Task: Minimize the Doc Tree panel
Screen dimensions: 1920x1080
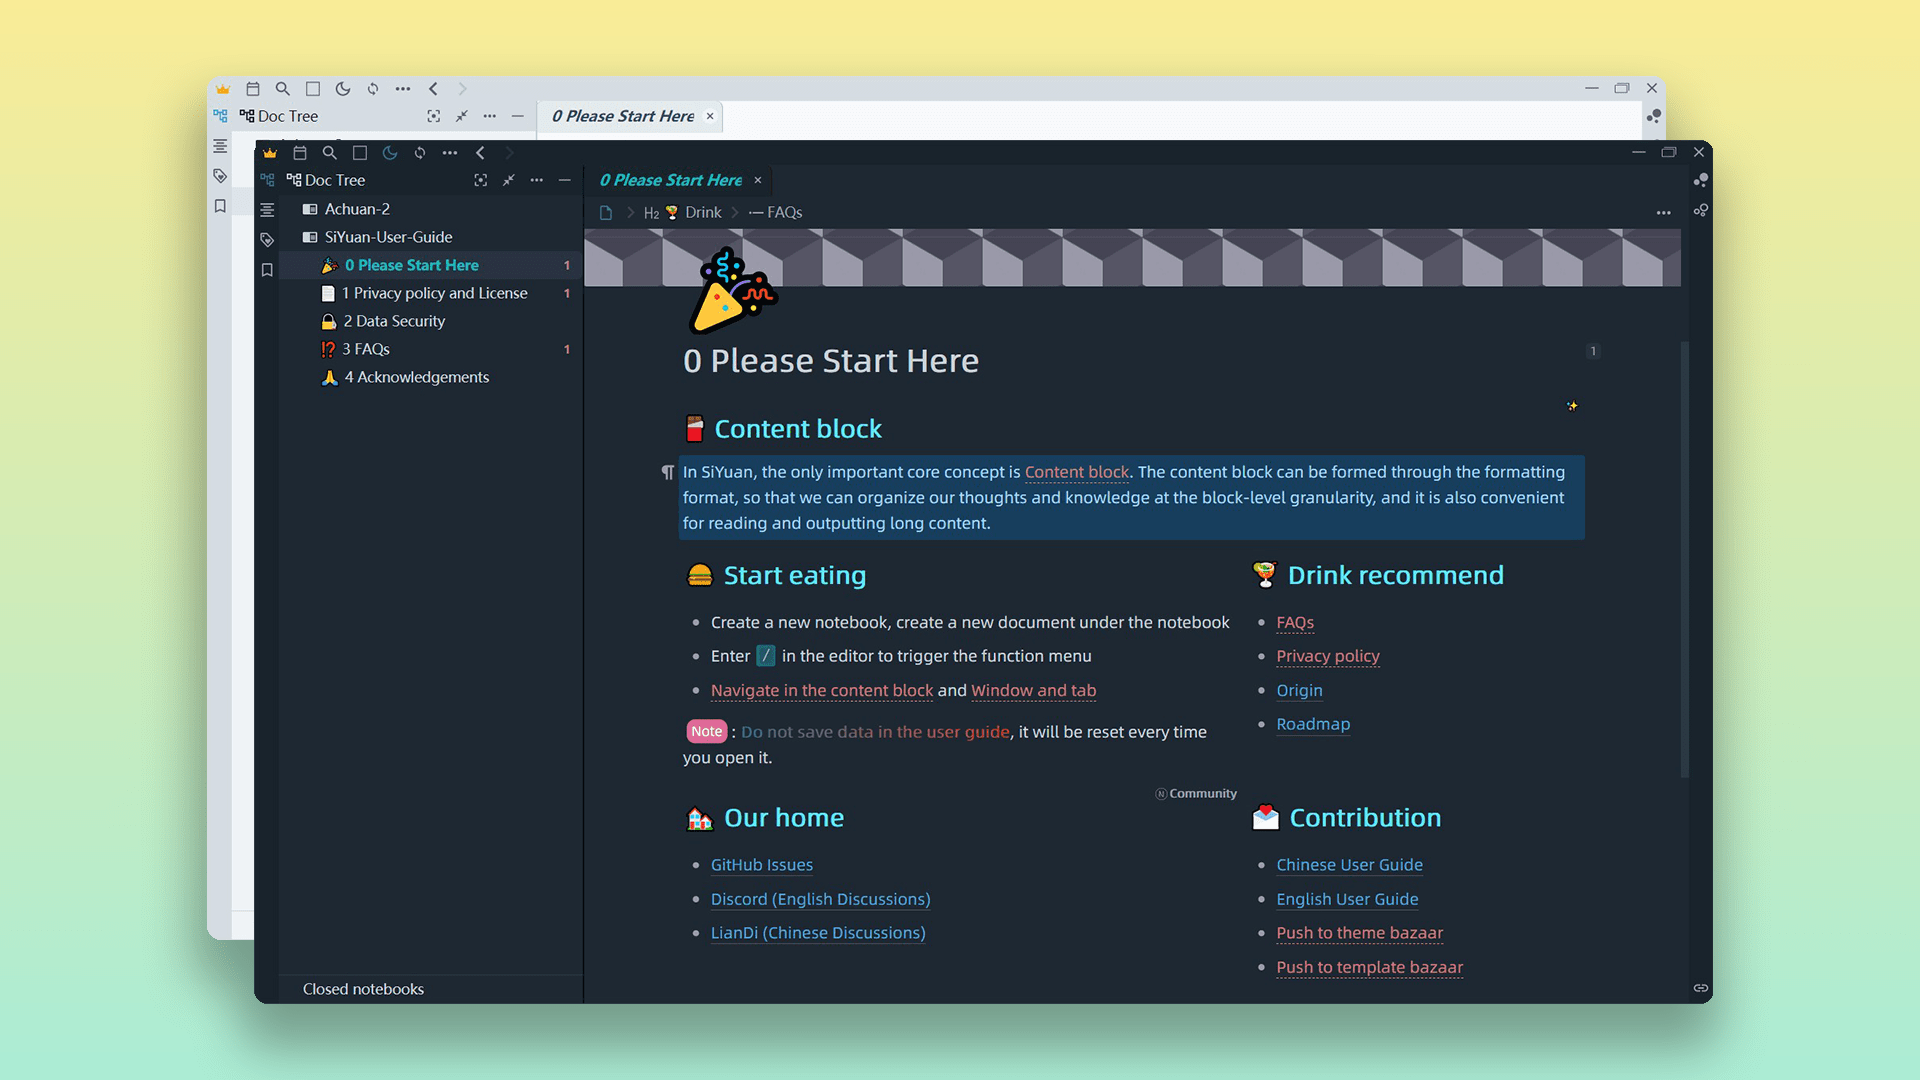Action: 565,180
